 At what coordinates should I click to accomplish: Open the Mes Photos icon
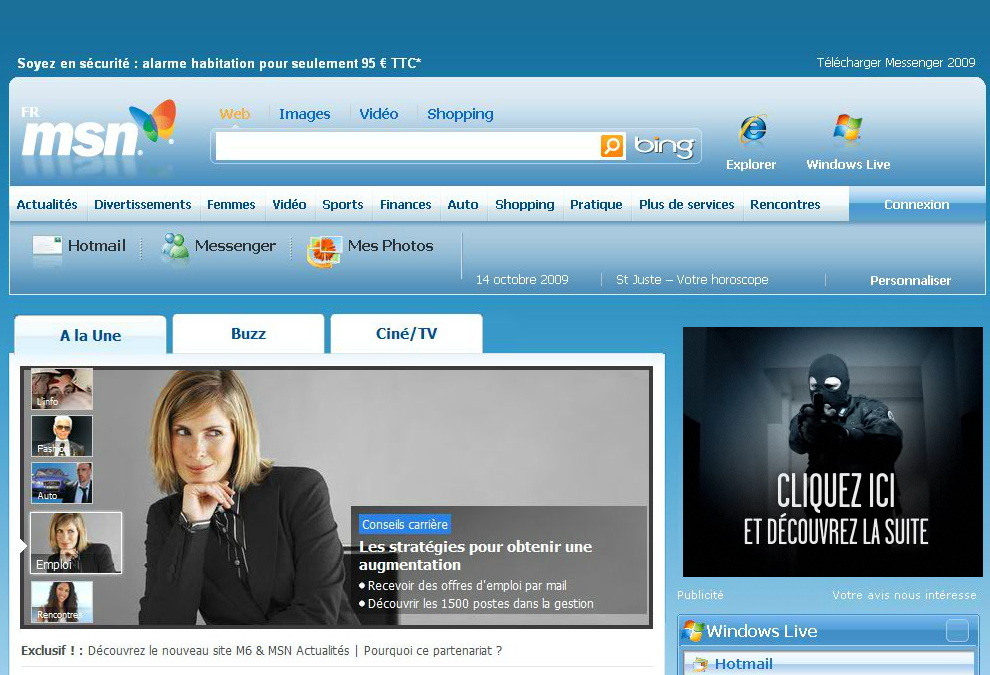click(x=324, y=248)
